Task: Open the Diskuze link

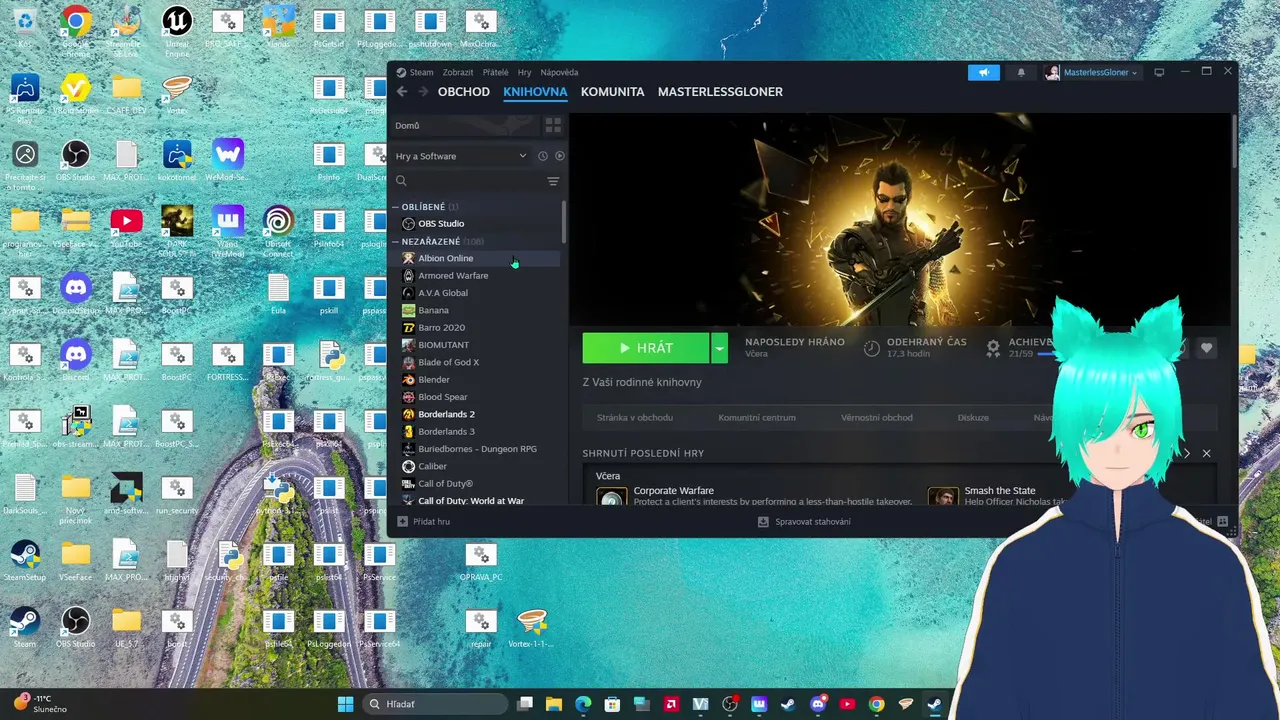Action: (973, 417)
